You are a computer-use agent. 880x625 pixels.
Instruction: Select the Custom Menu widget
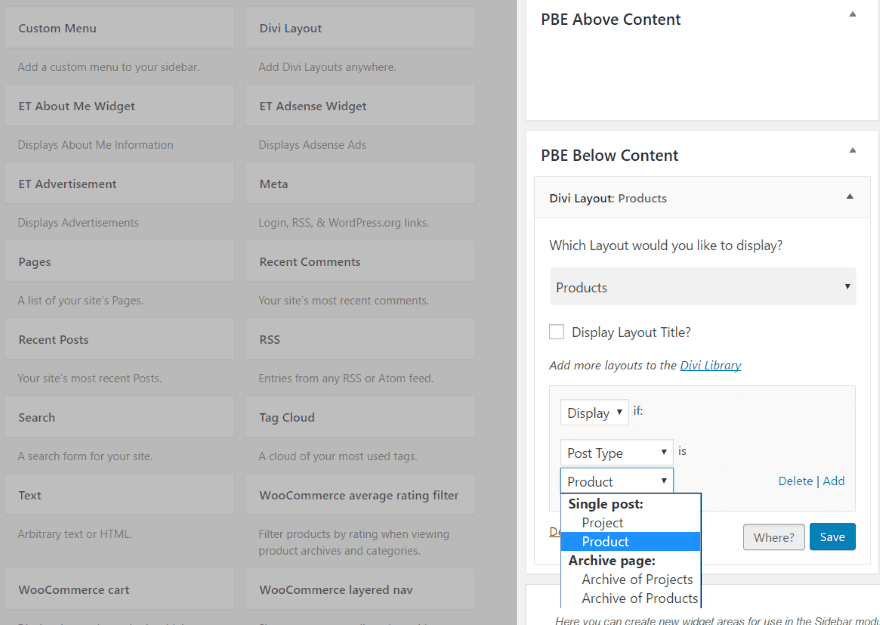[119, 28]
